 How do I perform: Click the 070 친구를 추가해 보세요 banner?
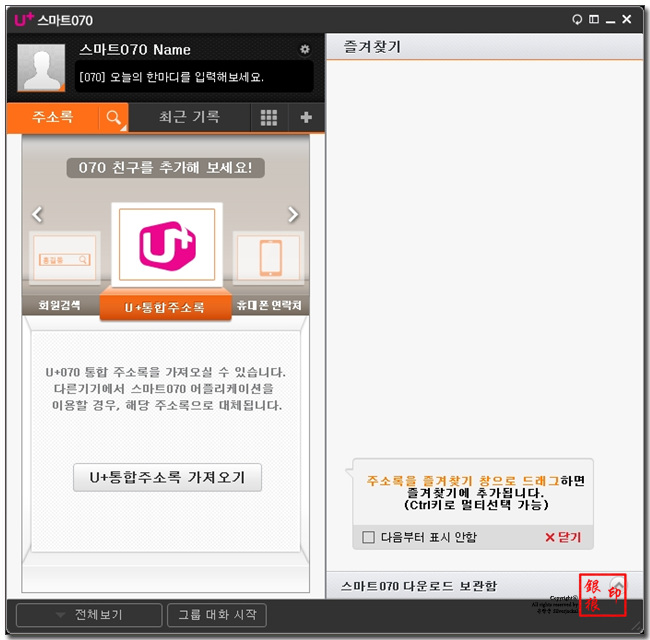point(165,168)
